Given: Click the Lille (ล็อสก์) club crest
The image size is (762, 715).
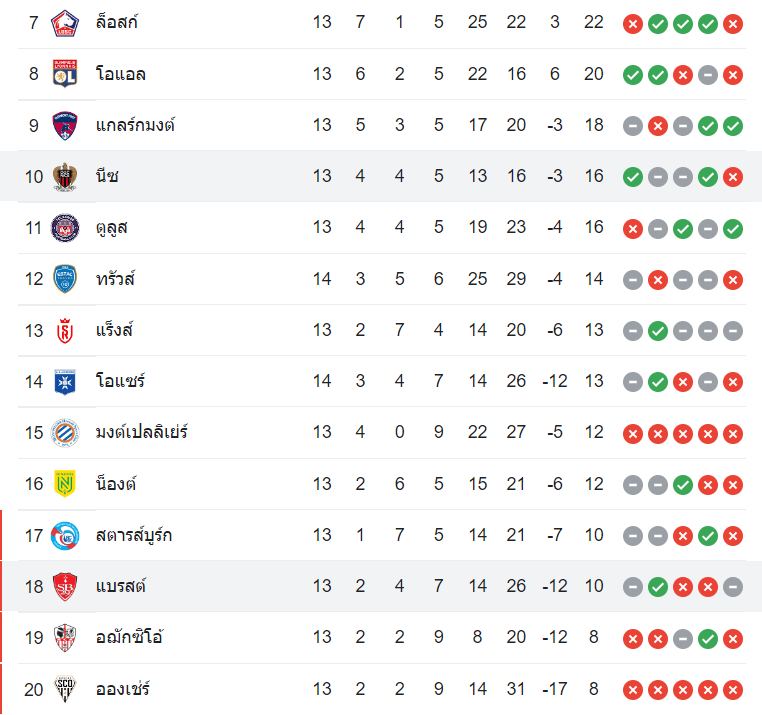Looking at the screenshot, I should pyautogui.click(x=66, y=23).
